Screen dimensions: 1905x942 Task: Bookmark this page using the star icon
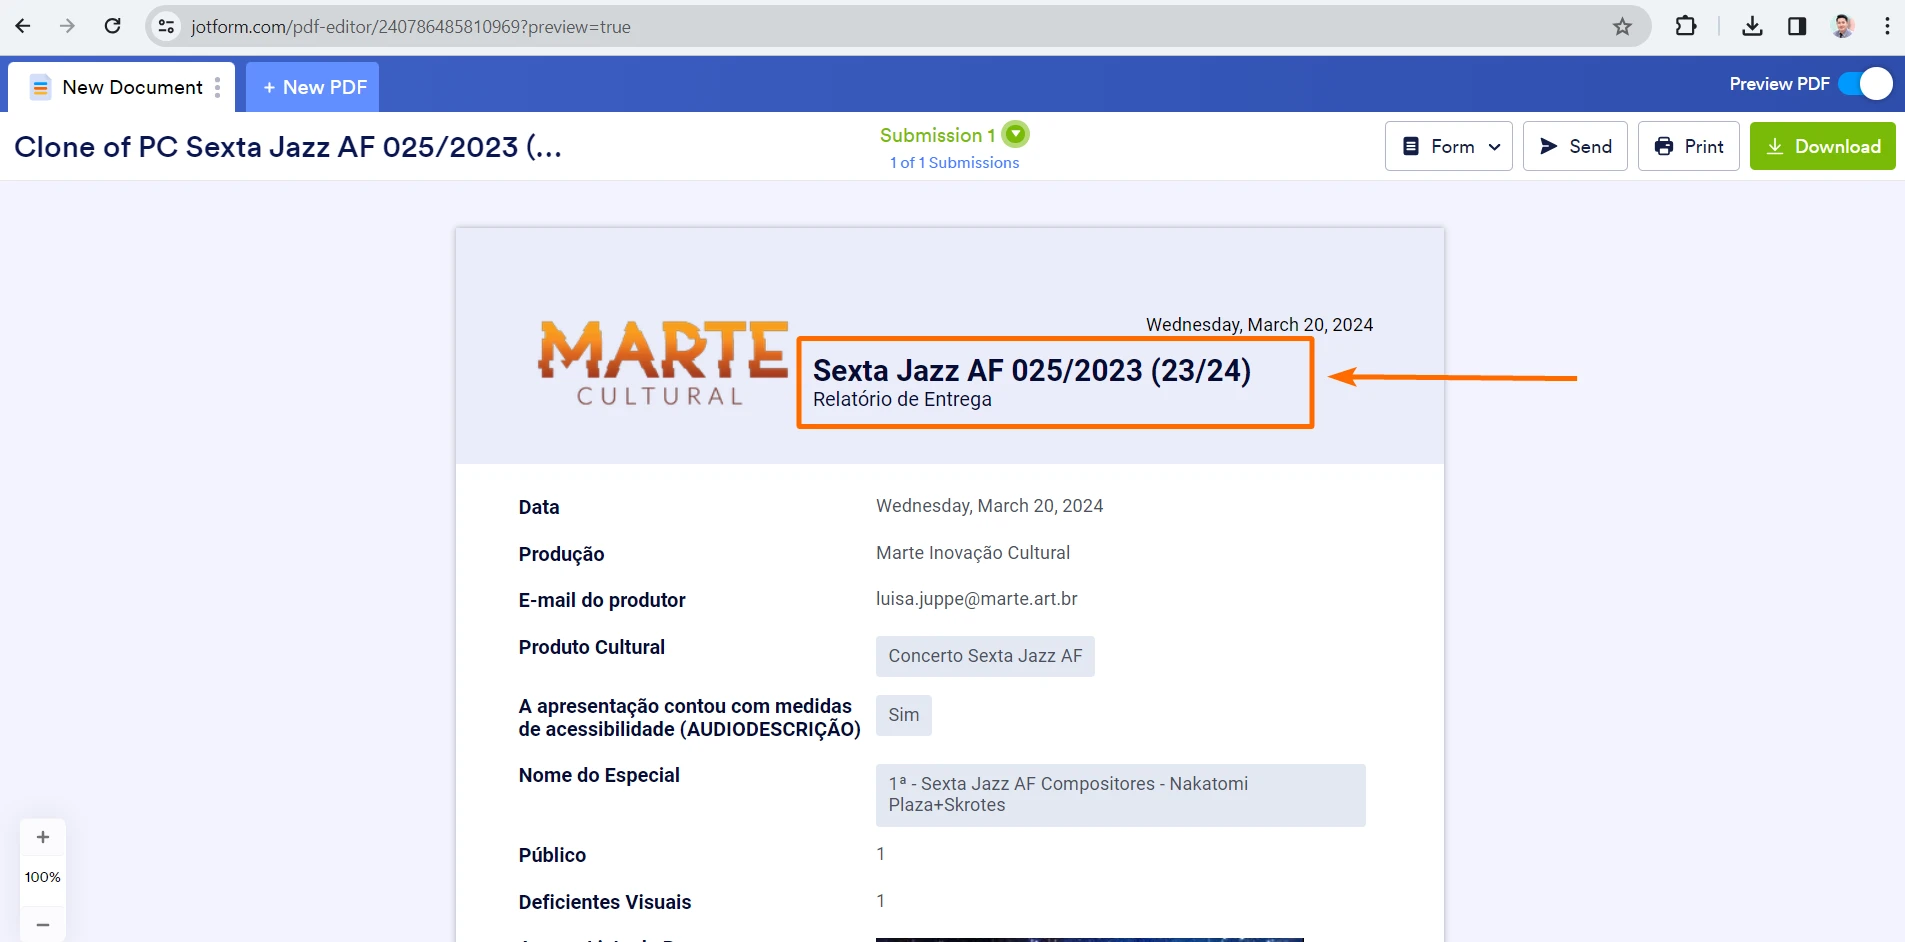[x=1620, y=26]
